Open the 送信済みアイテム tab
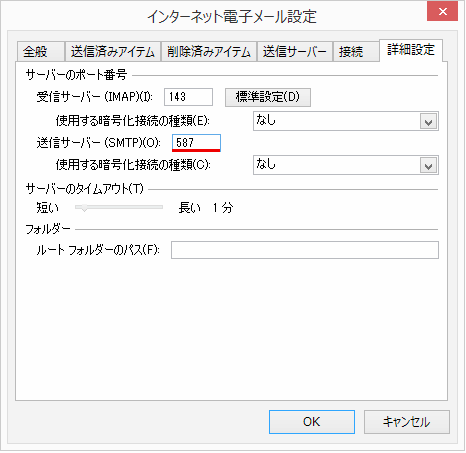Screen dimensions: 466x453 coord(113,52)
